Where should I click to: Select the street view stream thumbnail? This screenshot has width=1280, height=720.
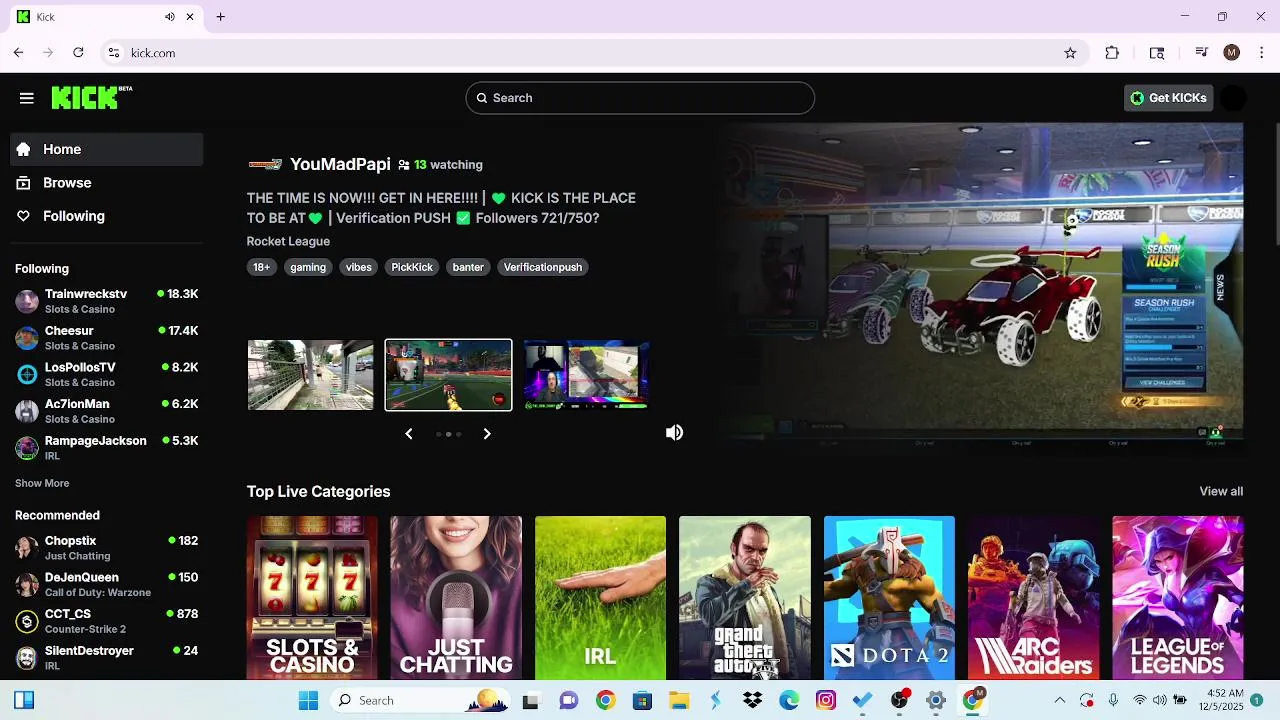[x=310, y=375]
